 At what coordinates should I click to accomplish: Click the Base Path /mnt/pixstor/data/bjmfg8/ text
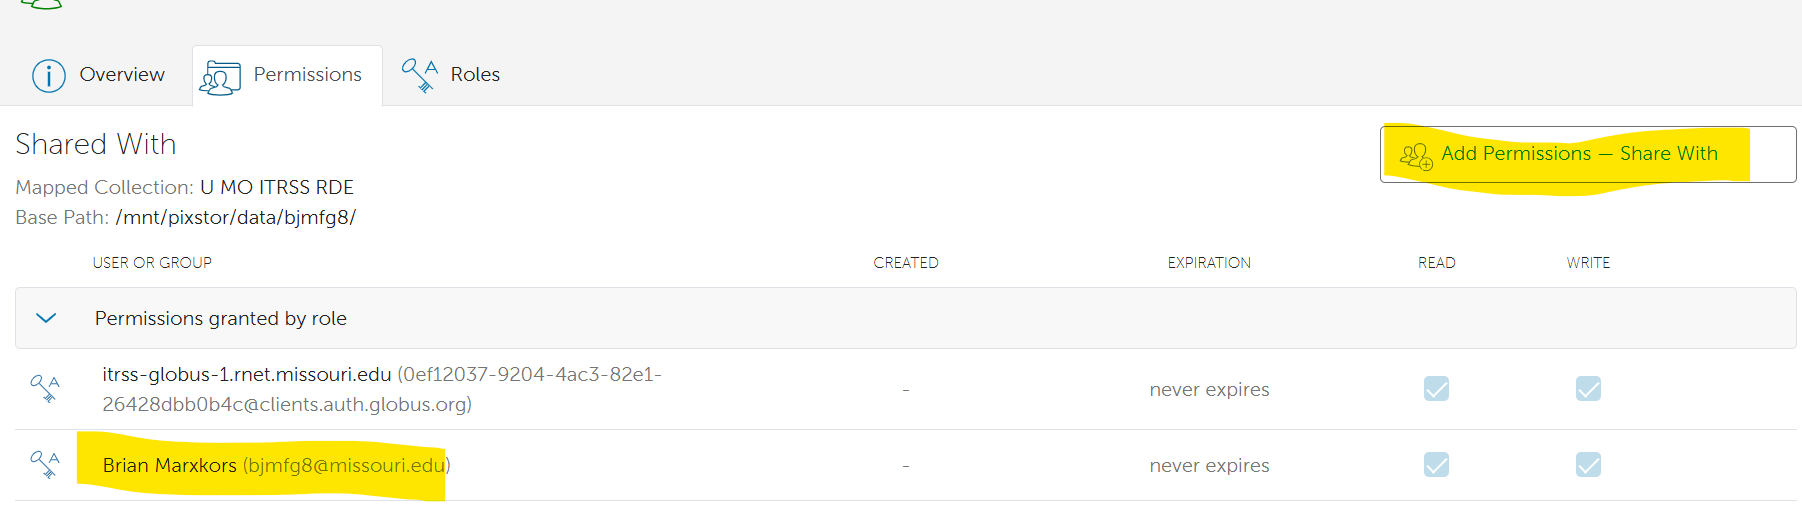(x=236, y=218)
